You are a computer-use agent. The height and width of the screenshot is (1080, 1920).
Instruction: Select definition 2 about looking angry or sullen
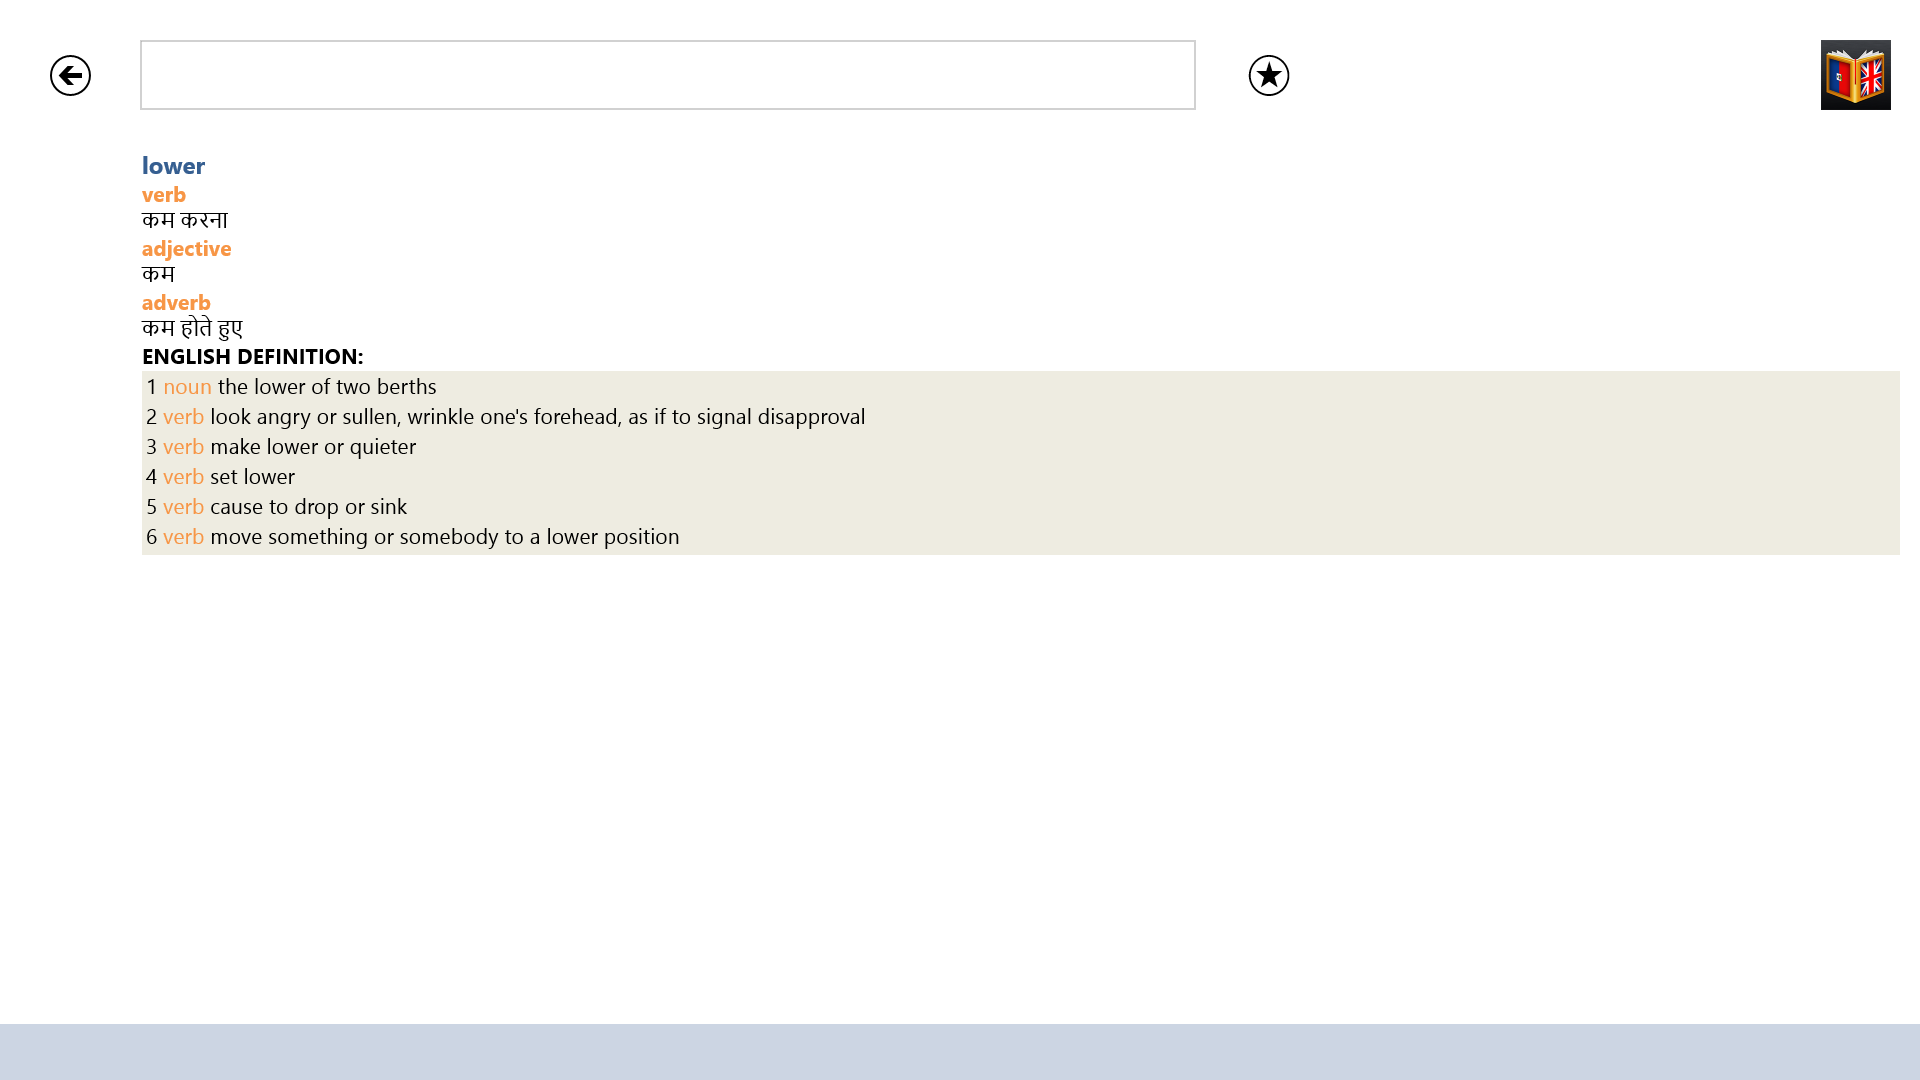[536, 417]
